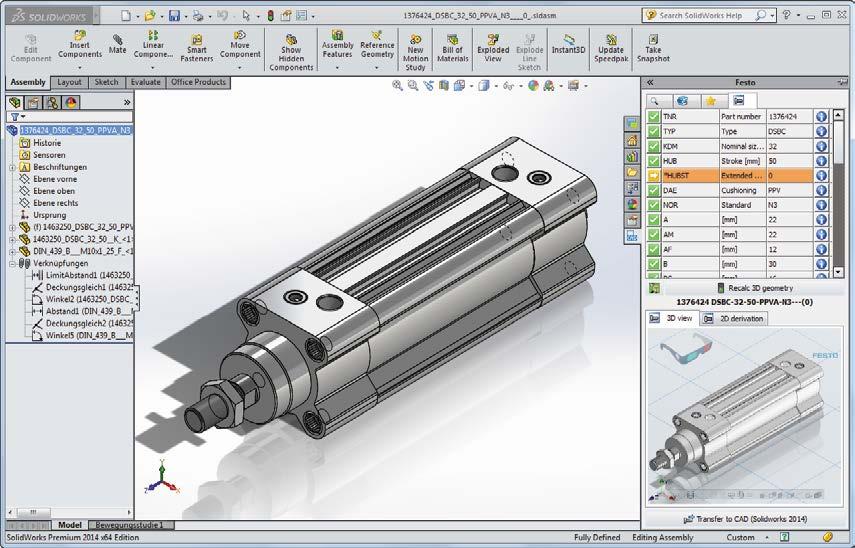Screen dimensions: 855x548
Task: Open the Insert Components dropdown arrow
Action: click(80, 68)
